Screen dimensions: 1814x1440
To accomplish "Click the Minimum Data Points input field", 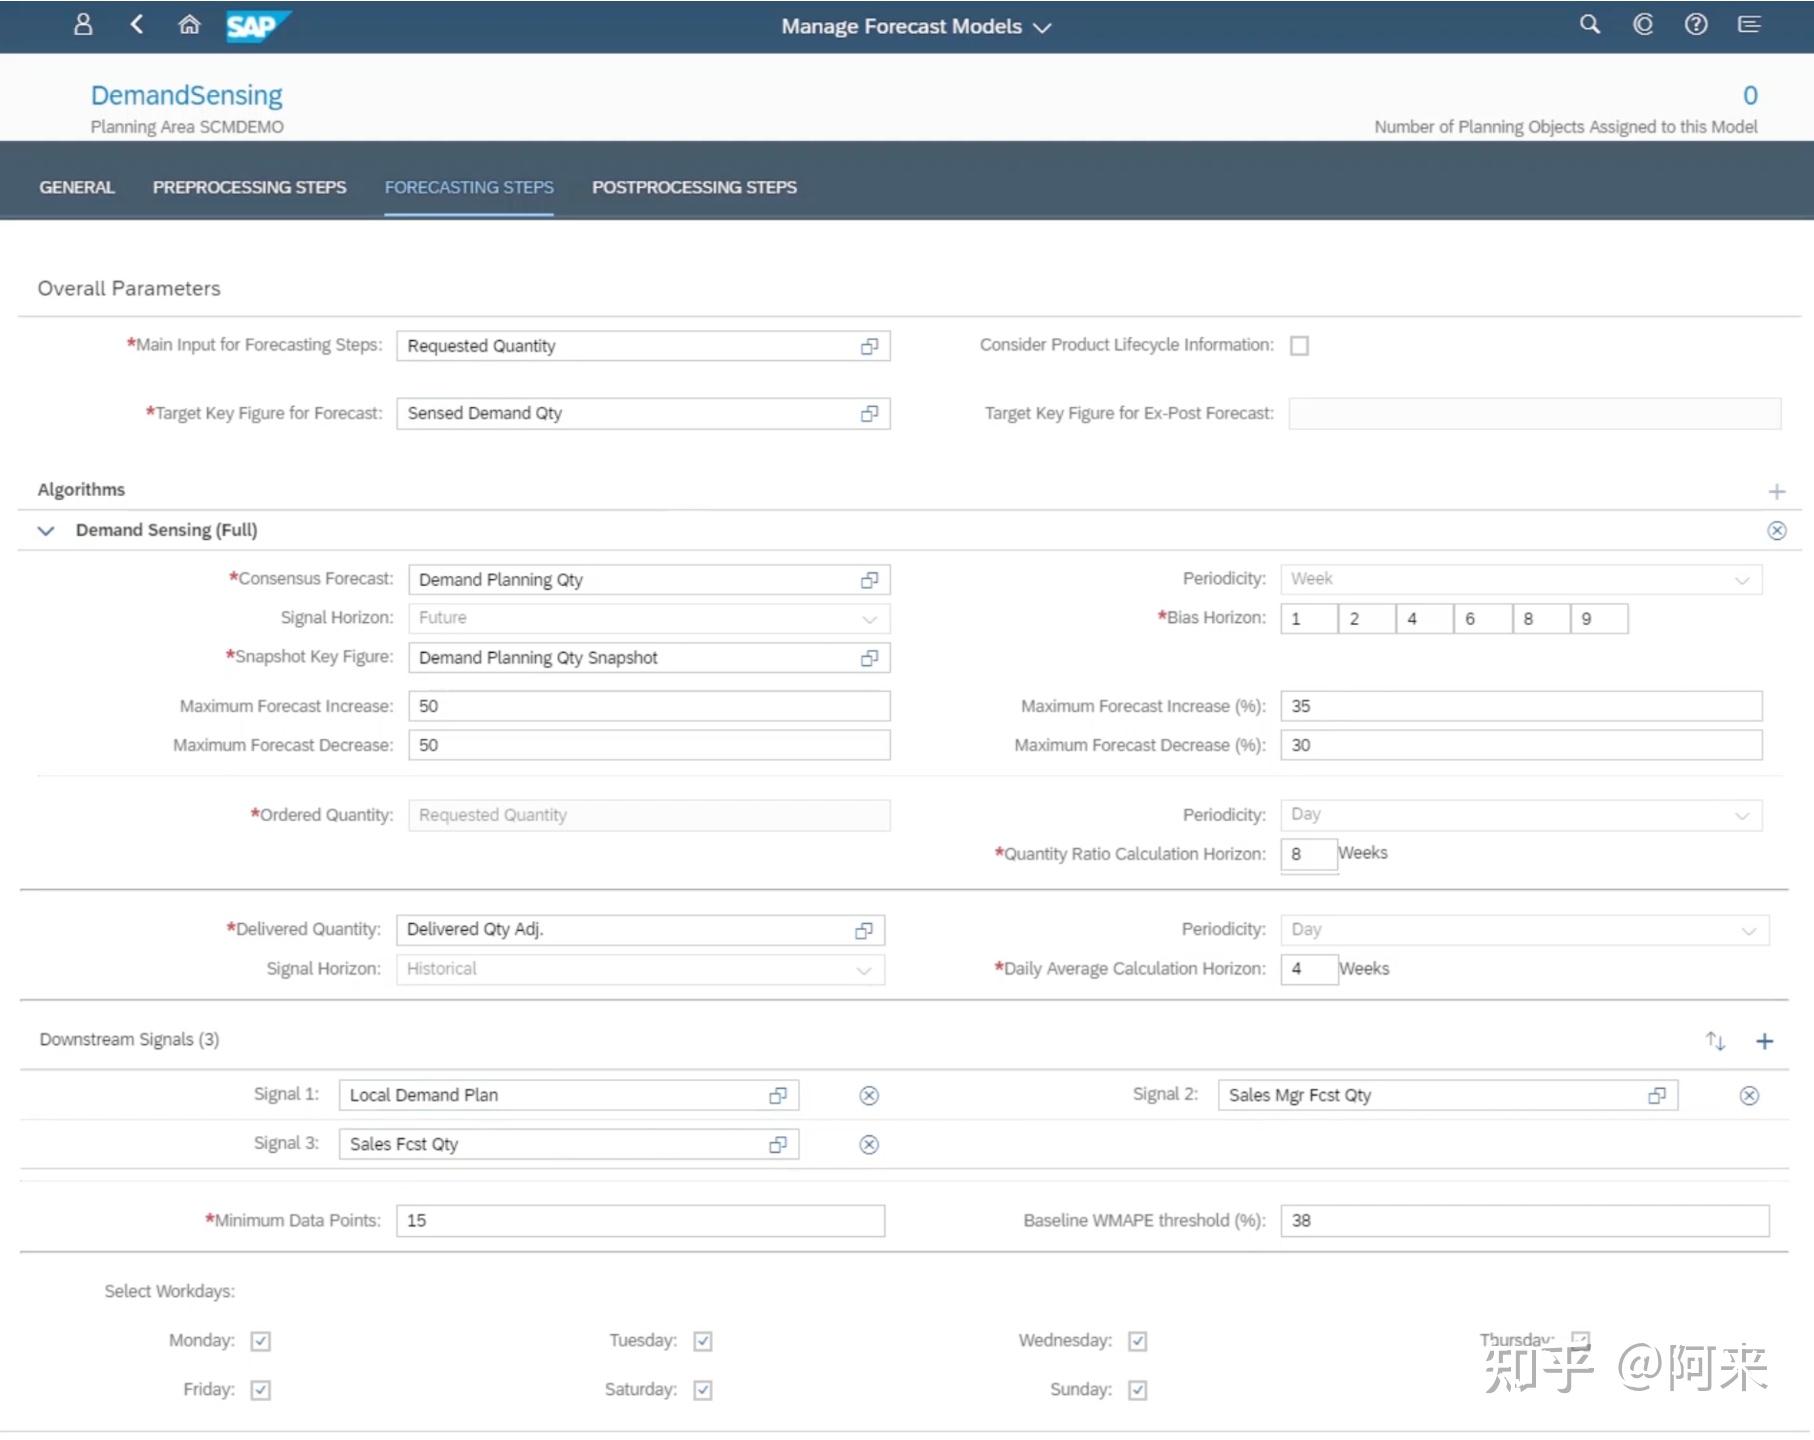I will 640,1220.
